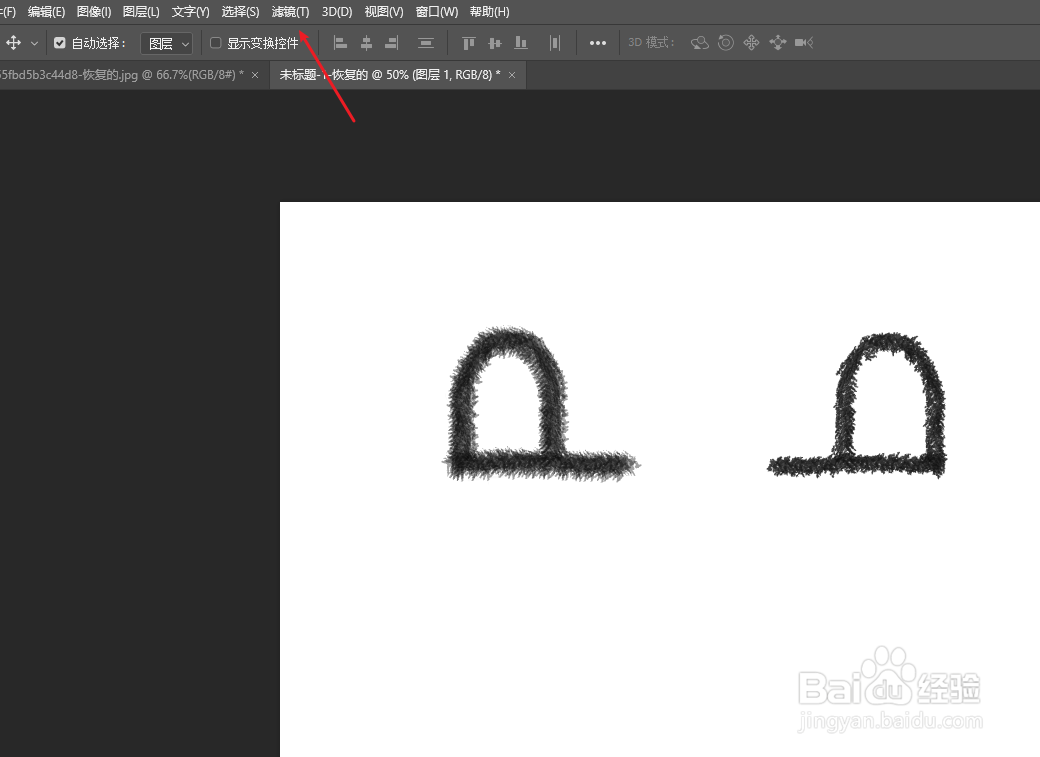Open the 图层 auto-select target dropdown
This screenshot has width=1040, height=757.
[167, 44]
